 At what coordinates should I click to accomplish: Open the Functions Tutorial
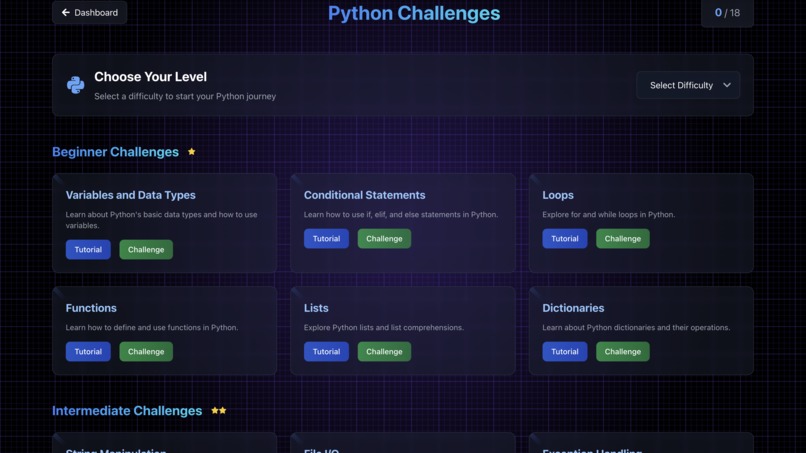point(88,352)
